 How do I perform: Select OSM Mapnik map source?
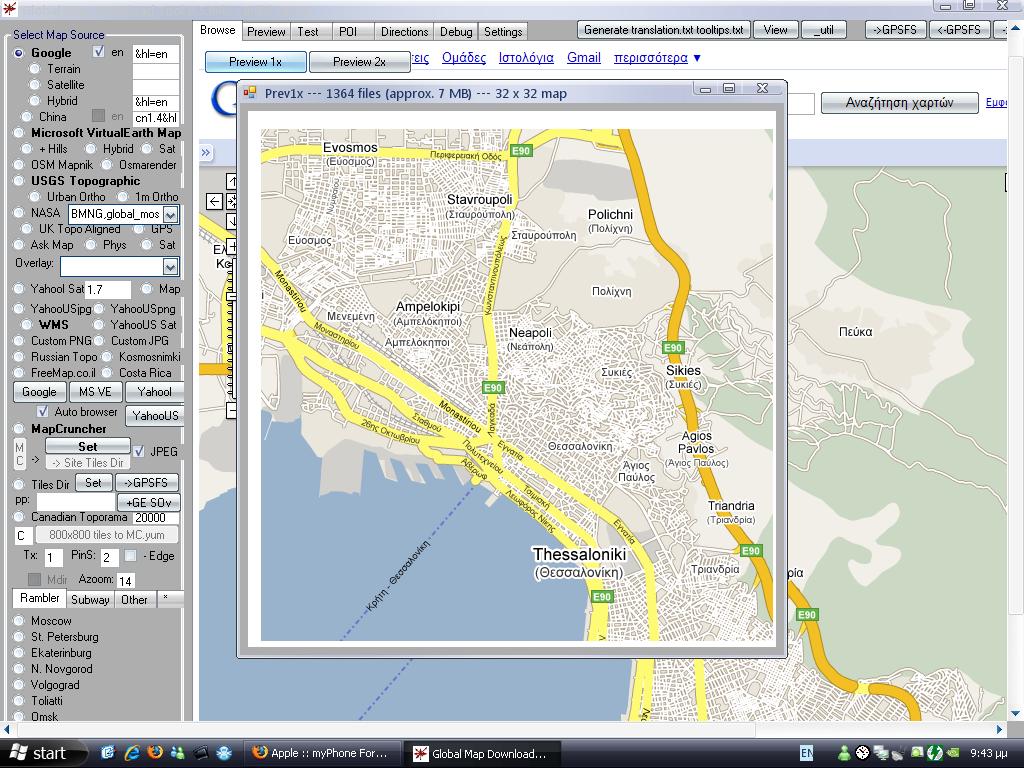[x=19, y=165]
